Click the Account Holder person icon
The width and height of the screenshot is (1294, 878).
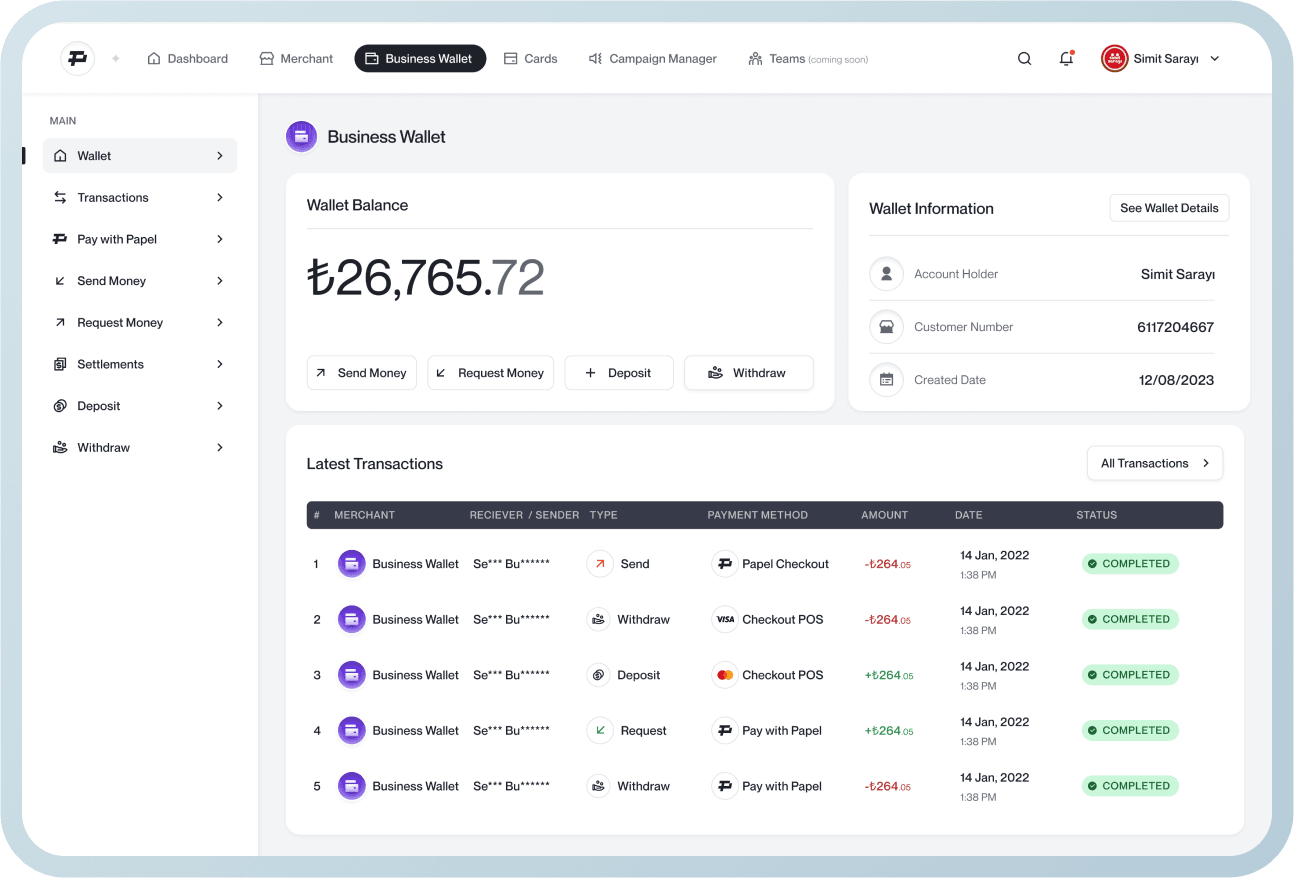[x=886, y=274]
